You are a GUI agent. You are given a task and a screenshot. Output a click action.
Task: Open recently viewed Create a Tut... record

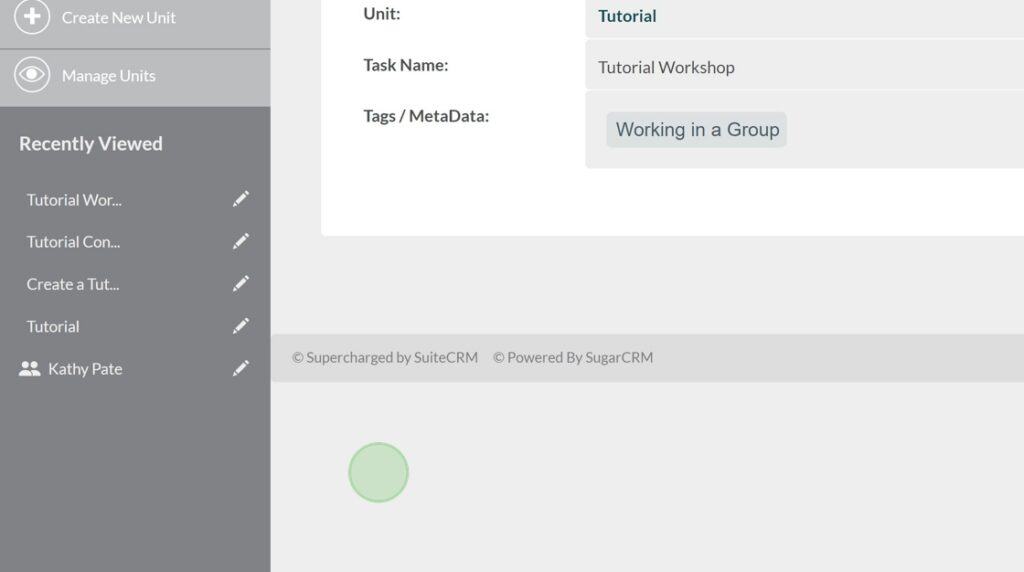coord(73,284)
